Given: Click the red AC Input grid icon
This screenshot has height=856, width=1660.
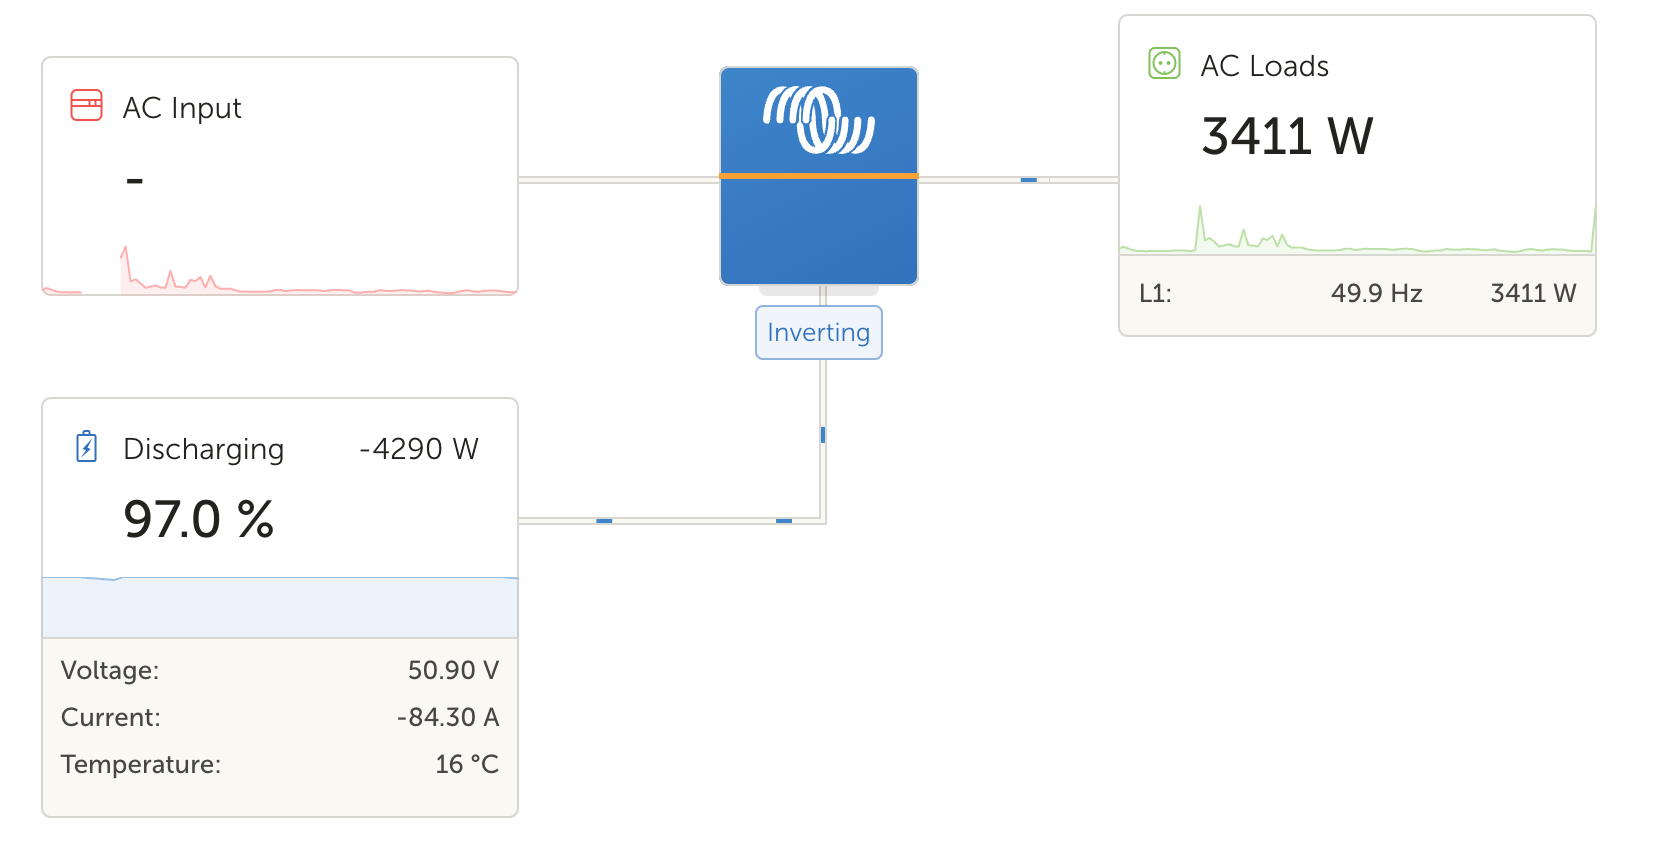Looking at the screenshot, I should tap(86, 105).
